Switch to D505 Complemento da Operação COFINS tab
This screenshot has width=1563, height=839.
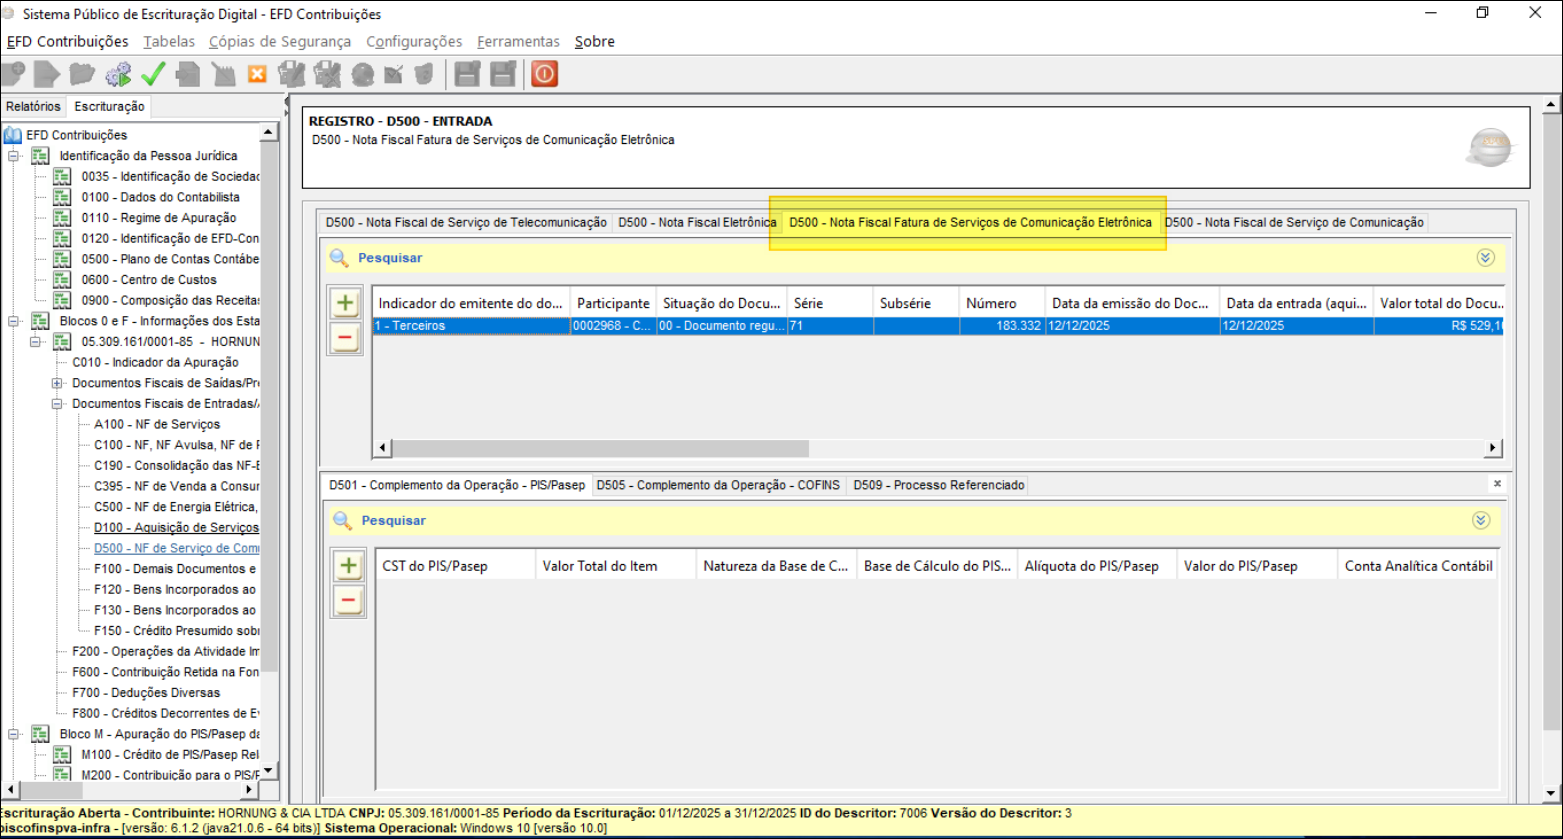(x=717, y=485)
